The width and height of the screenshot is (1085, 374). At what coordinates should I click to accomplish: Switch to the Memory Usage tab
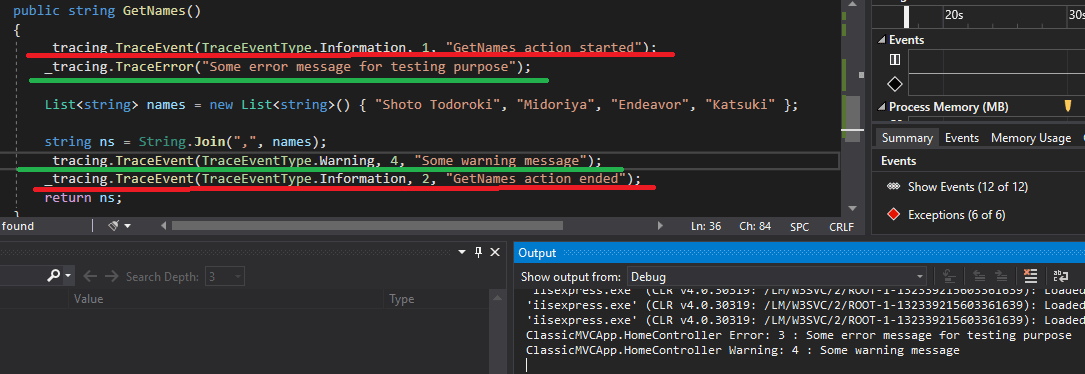pos(1031,138)
